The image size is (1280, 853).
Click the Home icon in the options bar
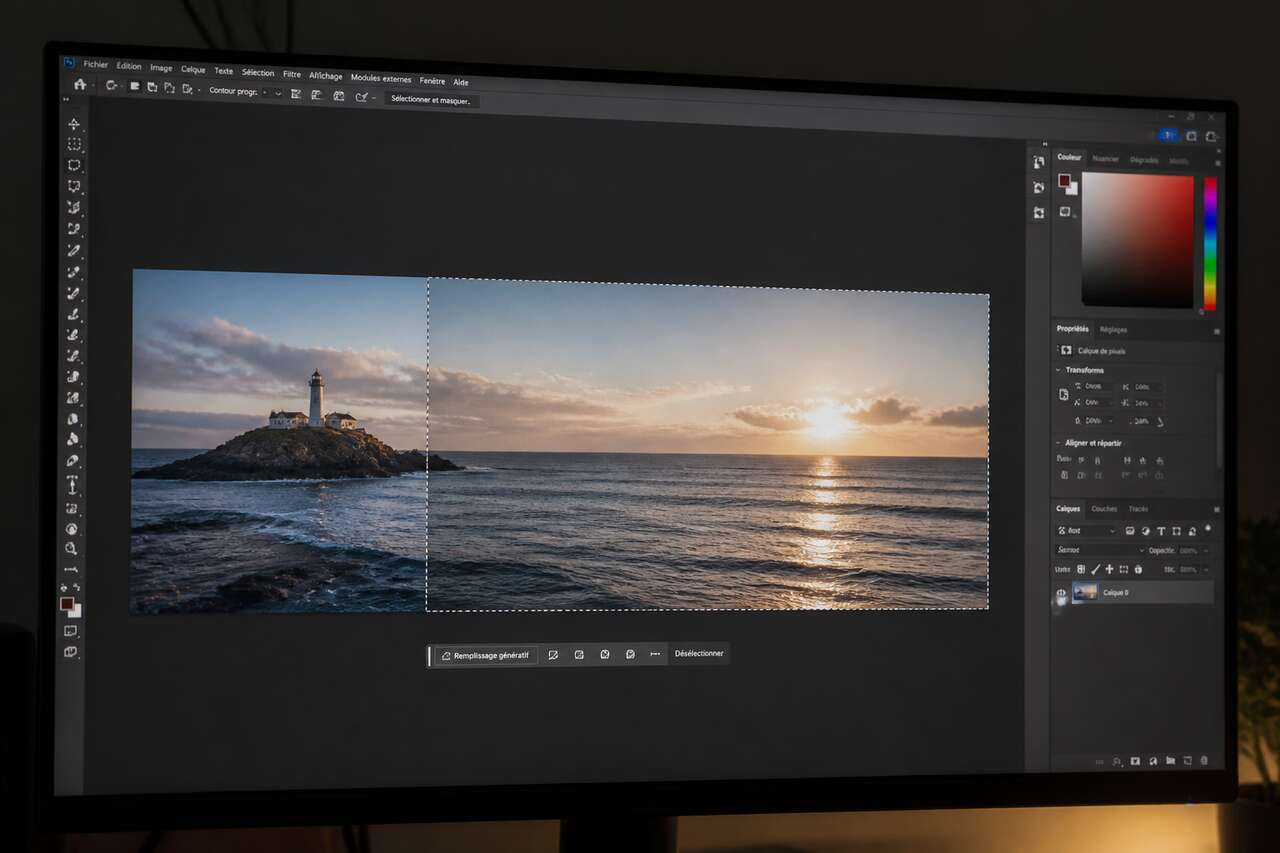click(x=80, y=85)
